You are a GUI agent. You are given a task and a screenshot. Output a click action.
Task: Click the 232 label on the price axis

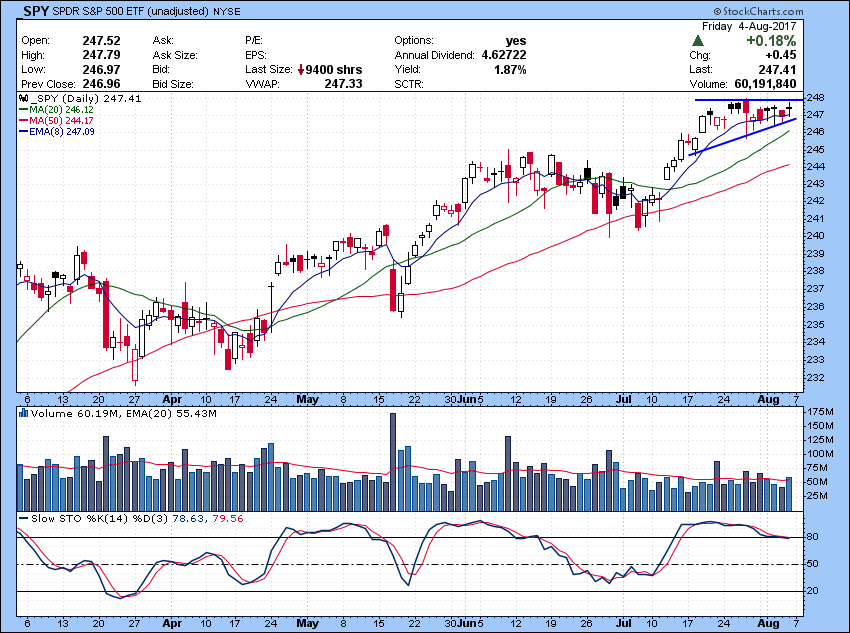(x=816, y=377)
